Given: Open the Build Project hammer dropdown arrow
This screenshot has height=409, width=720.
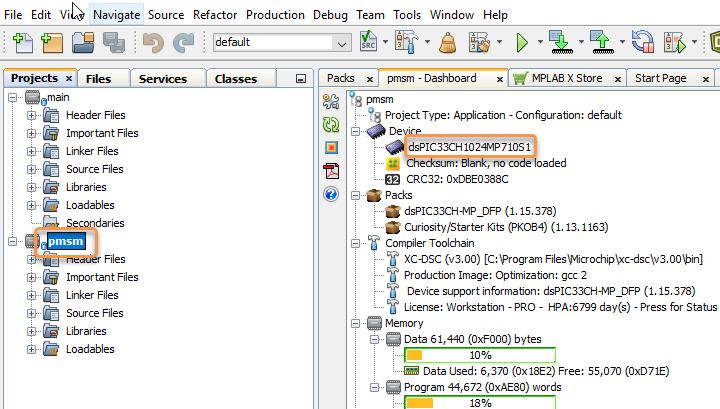Looking at the screenshot, I should [x=427, y=42].
